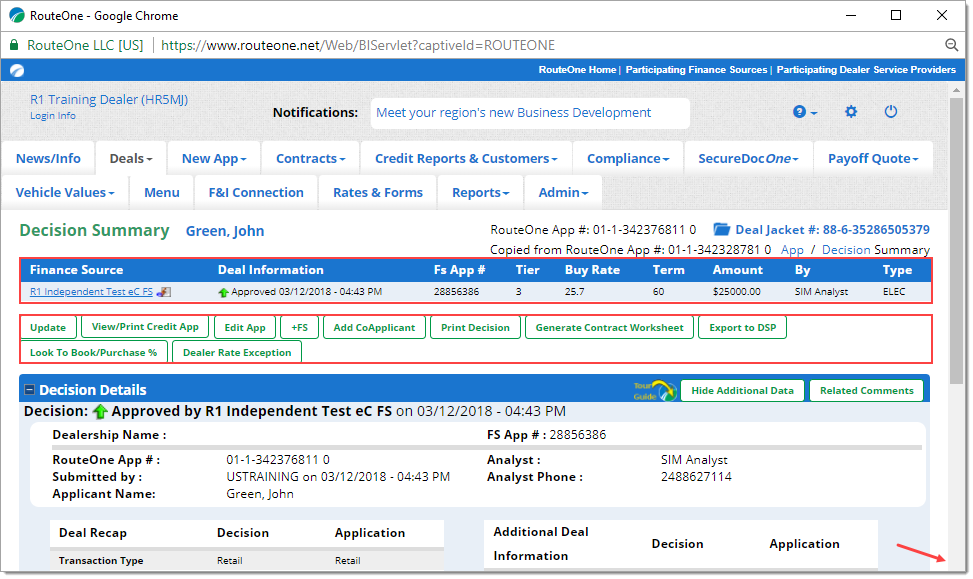
Task: Click Add CoApplicant button
Action: coord(374,328)
